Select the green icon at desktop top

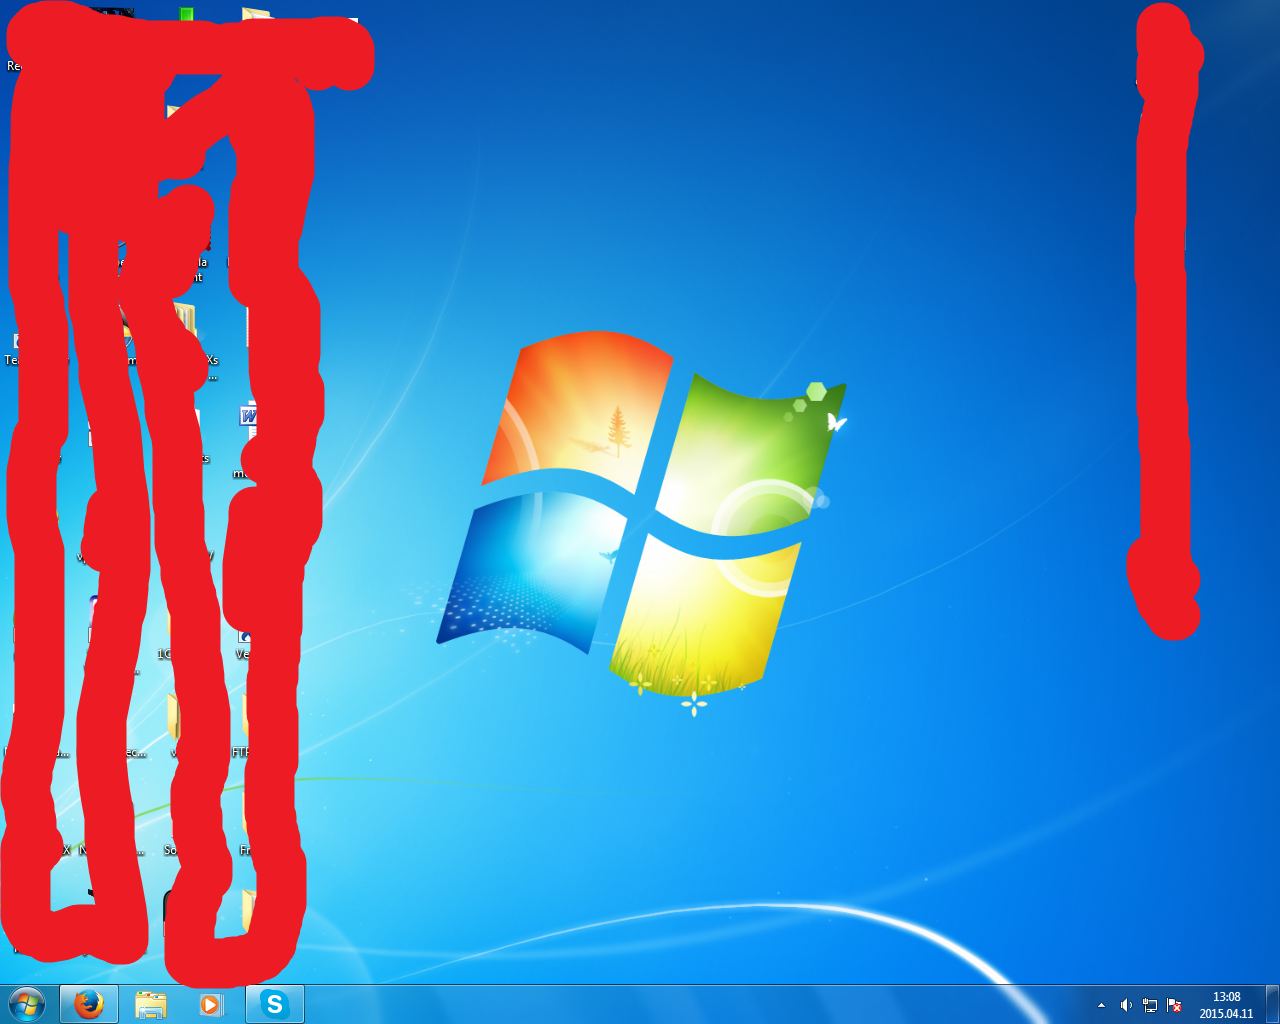pyautogui.click(x=186, y=14)
